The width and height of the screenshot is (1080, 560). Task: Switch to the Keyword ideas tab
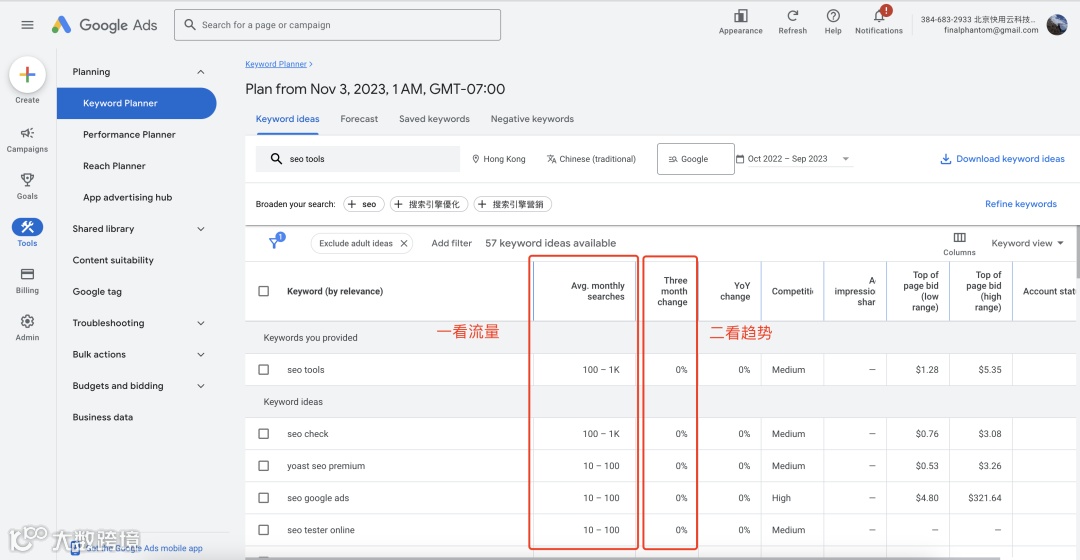pos(287,119)
